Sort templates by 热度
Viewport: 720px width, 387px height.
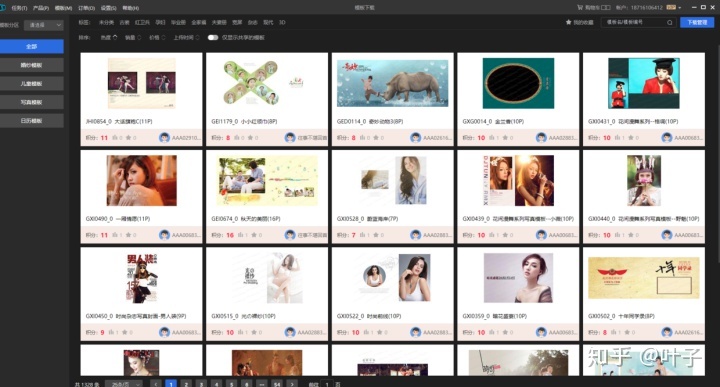[109, 38]
